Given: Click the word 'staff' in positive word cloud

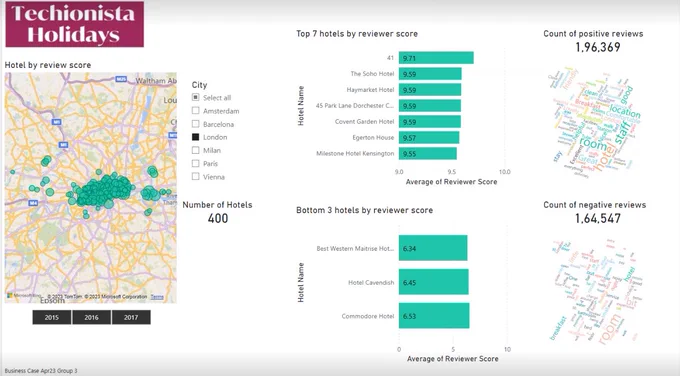Looking at the screenshot, I should coord(622,133).
